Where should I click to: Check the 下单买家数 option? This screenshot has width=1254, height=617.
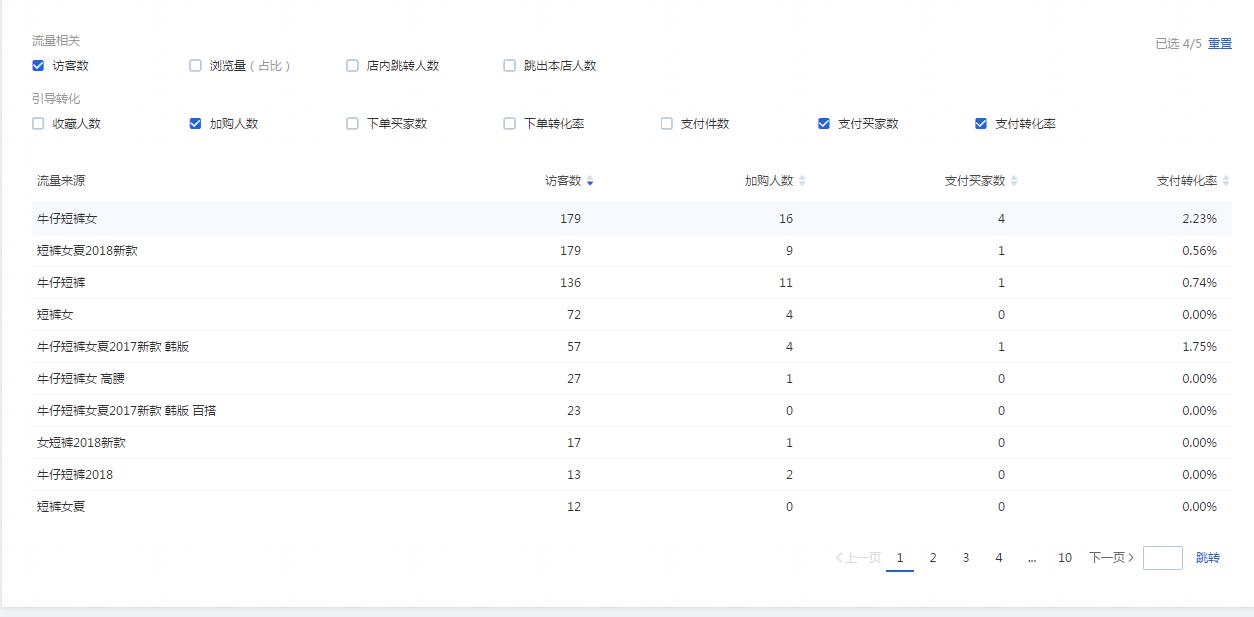coord(352,124)
